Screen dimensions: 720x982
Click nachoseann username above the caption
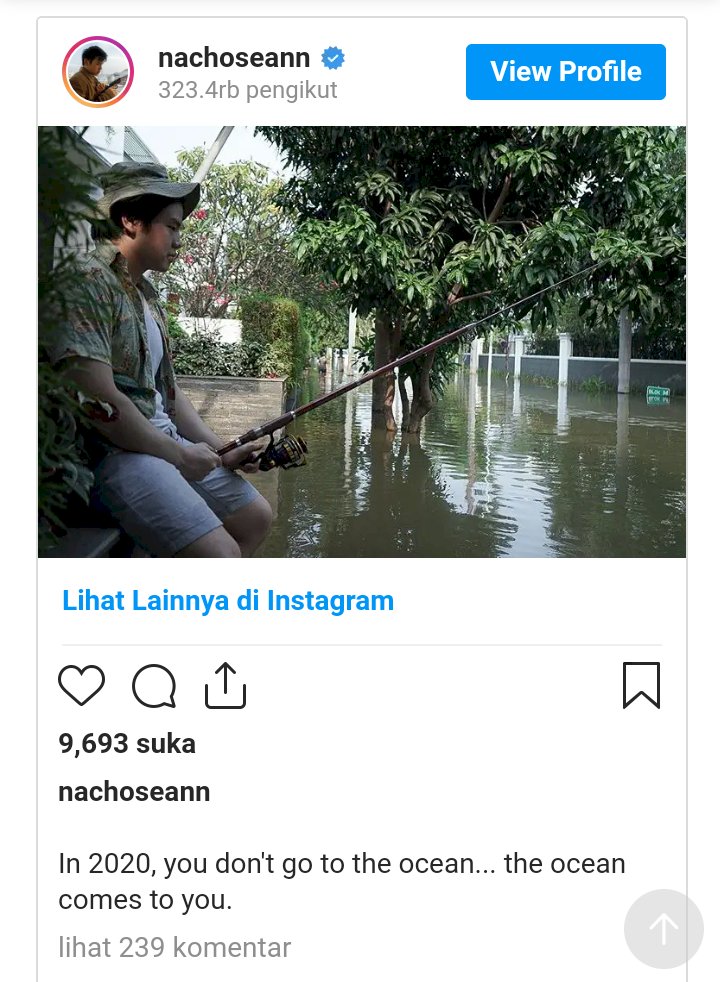[x=134, y=792]
